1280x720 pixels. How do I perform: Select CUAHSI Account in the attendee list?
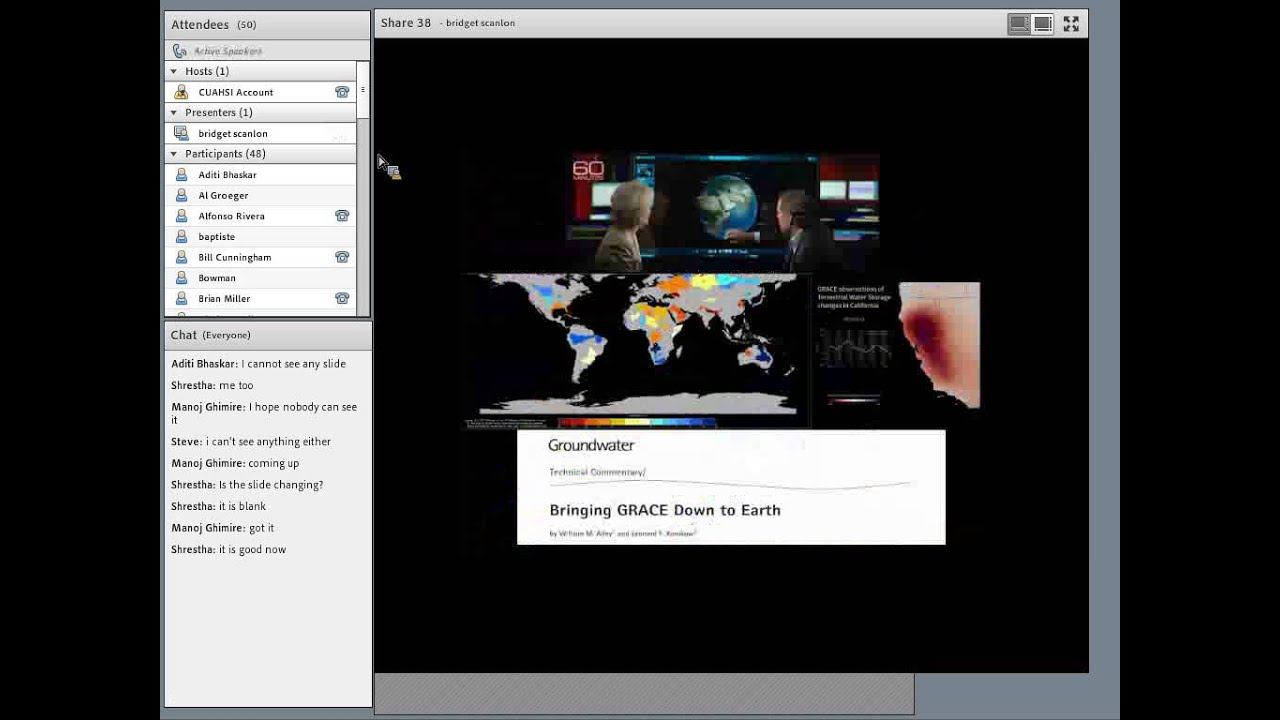pos(260,92)
